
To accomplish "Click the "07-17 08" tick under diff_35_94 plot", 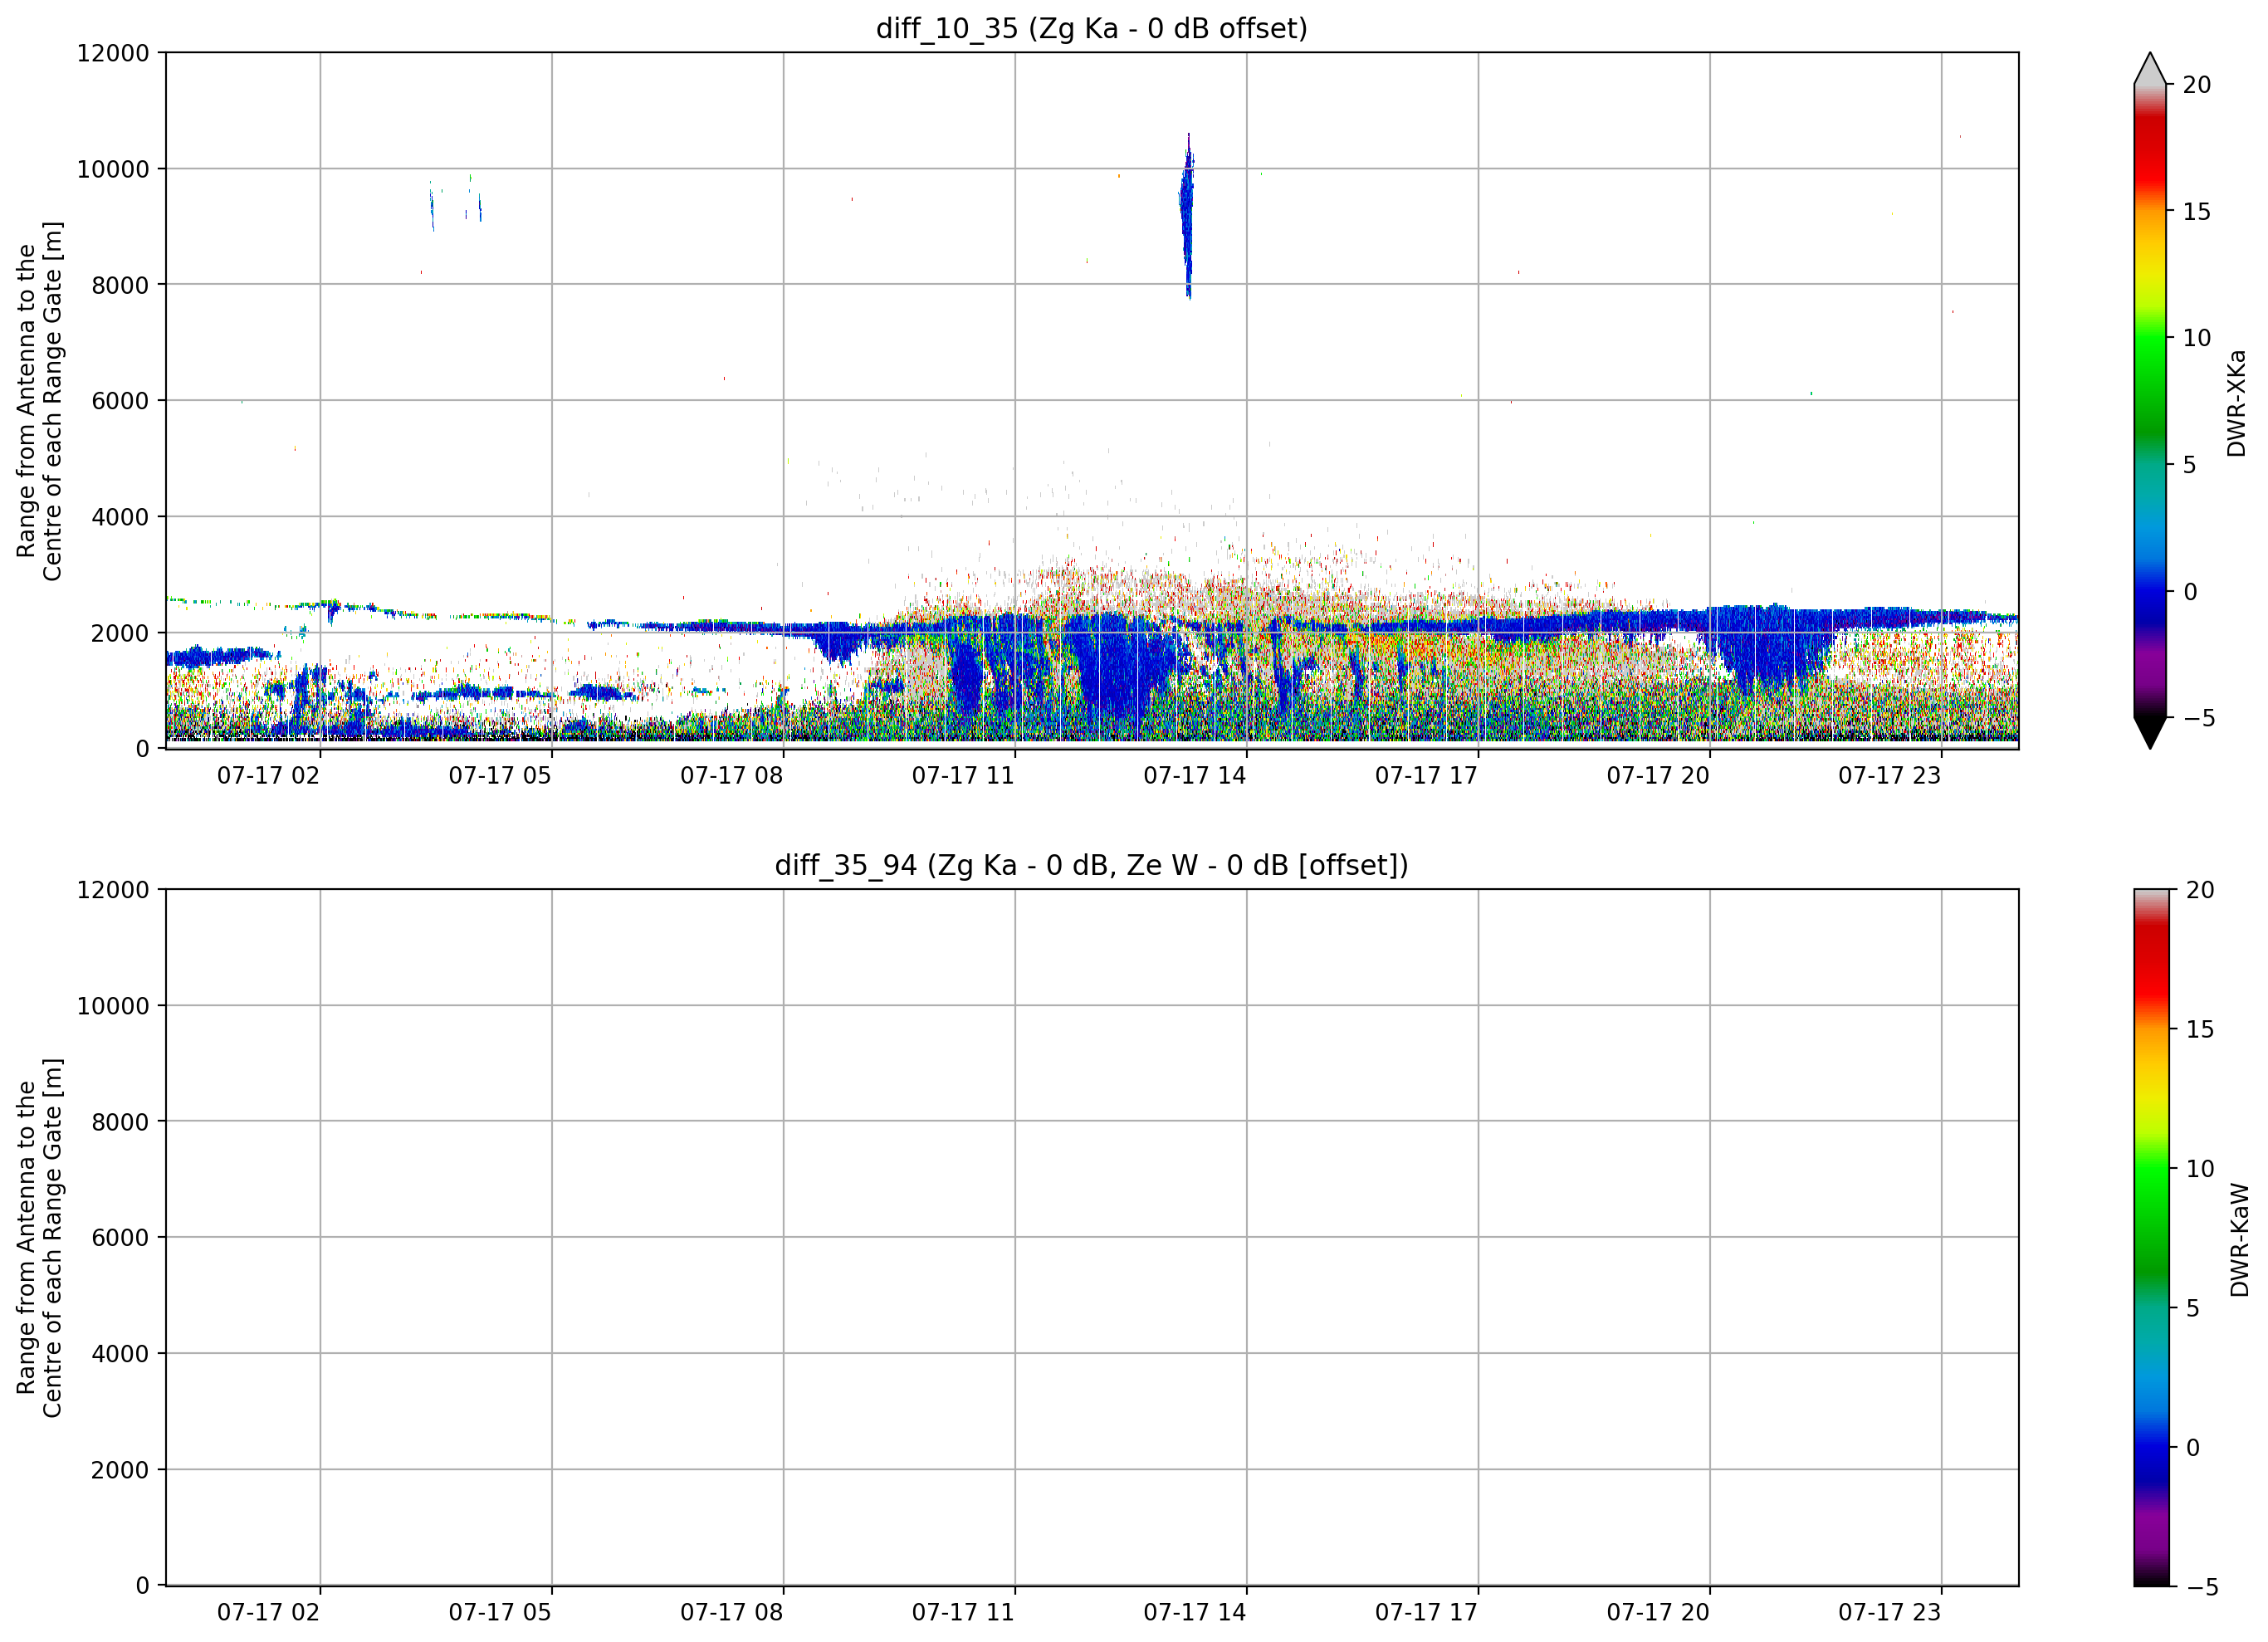I will pyautogui.click(x=732, y=1612).
